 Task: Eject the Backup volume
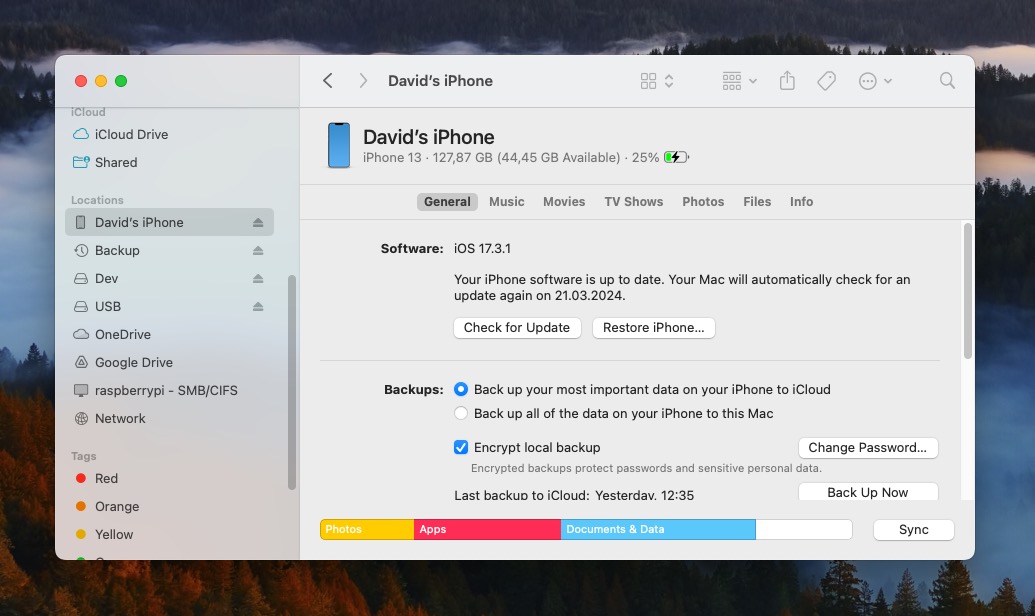tap(258, 250)
